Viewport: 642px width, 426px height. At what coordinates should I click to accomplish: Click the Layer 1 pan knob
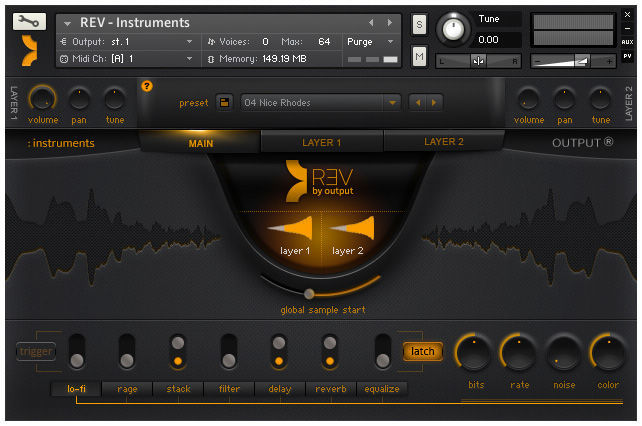(x=79, y=99)
